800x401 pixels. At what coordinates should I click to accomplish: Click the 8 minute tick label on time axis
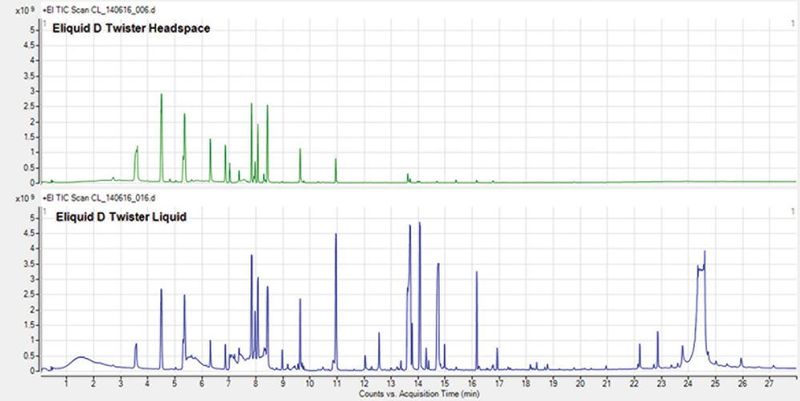pyautogui.click(x=256, y=382)
